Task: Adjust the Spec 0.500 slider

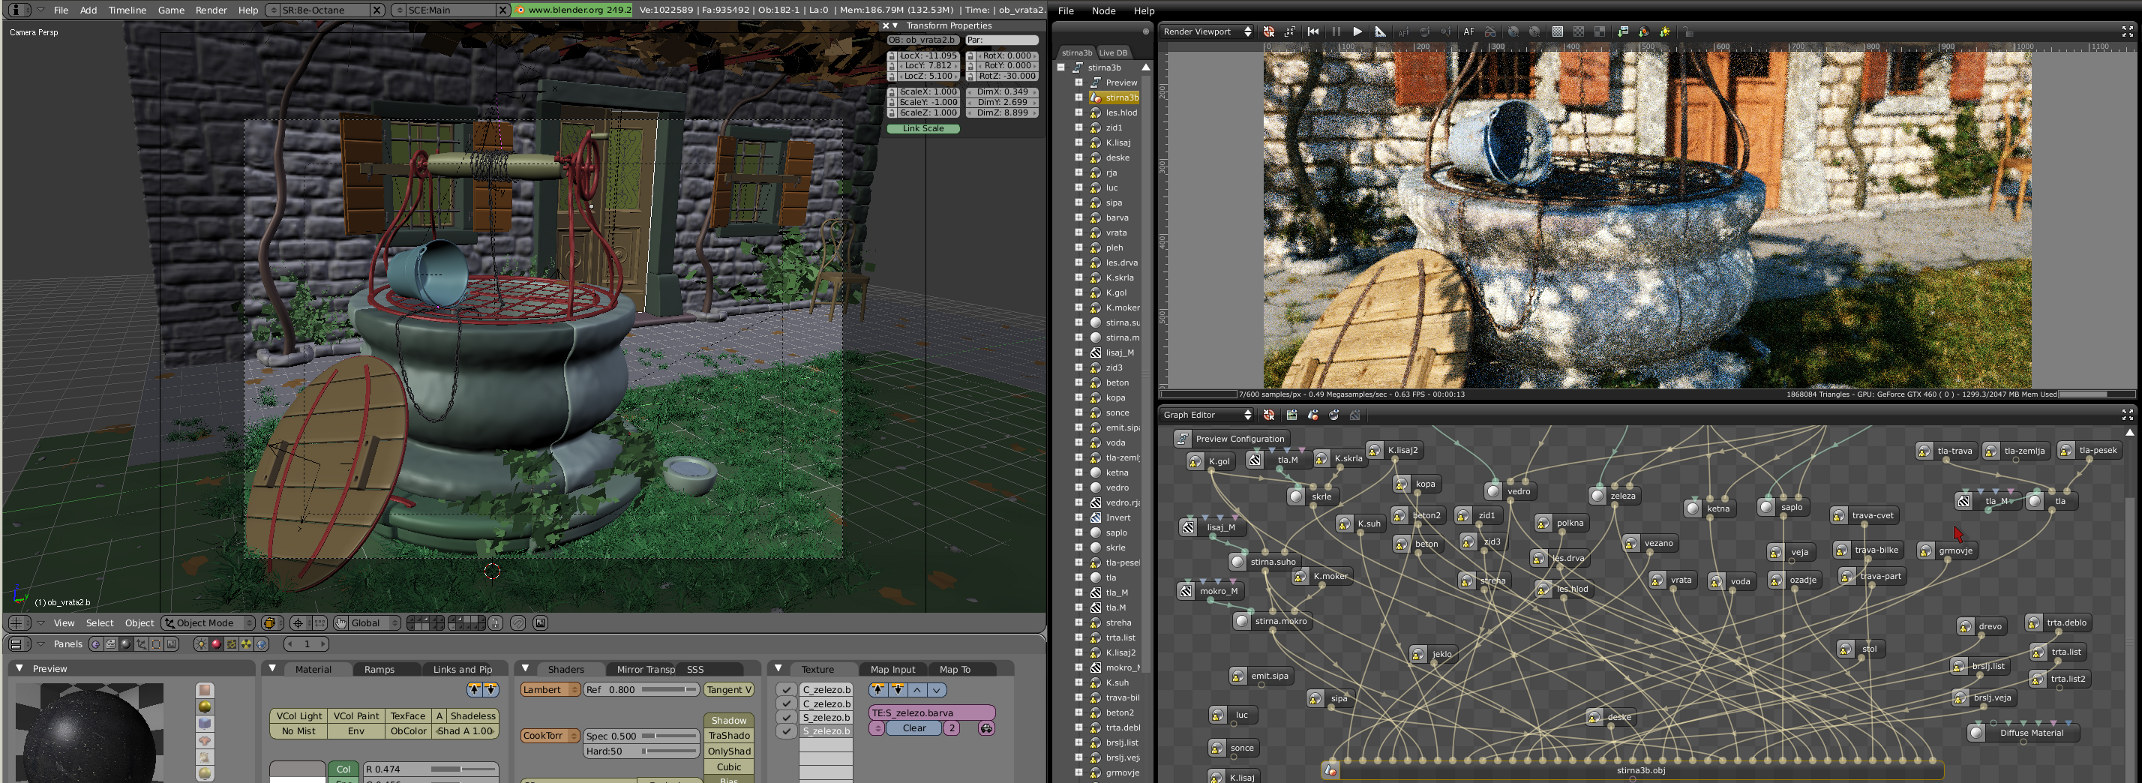Action: click(x=641, y=736)
